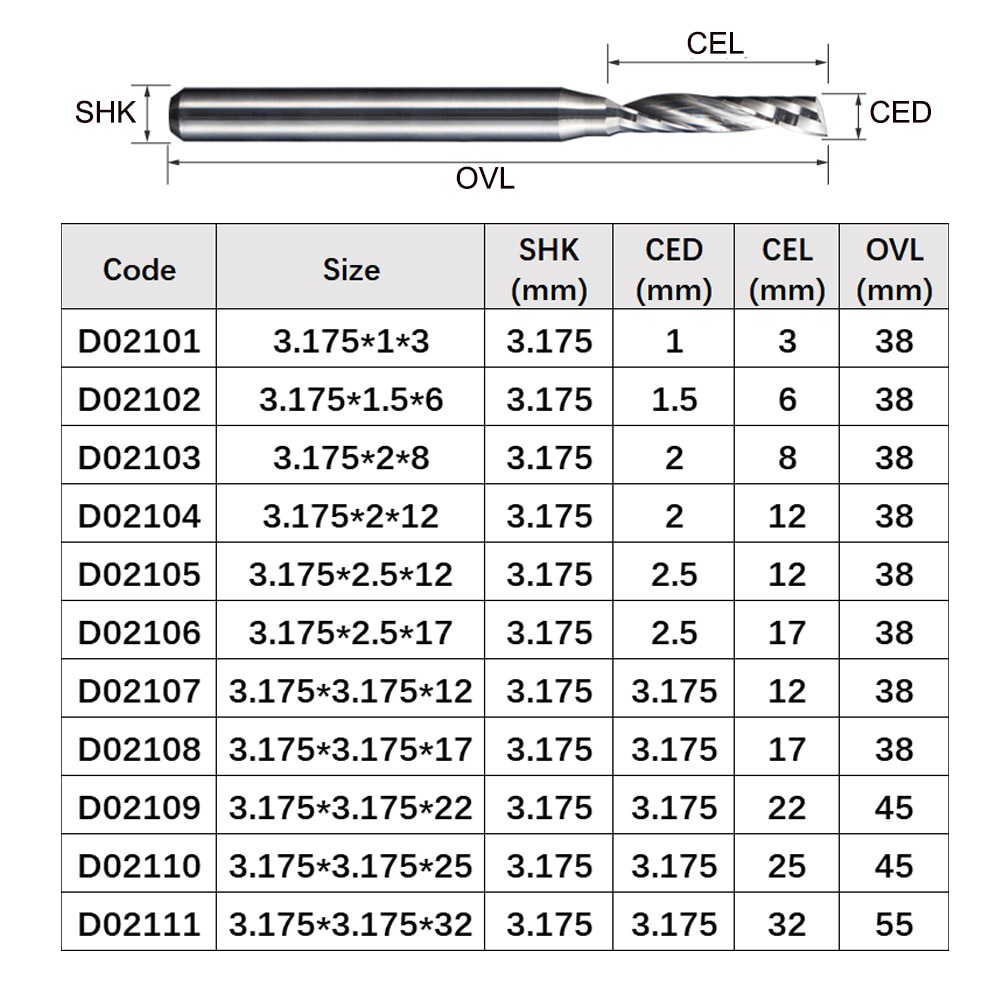Click the OVL value 55 in the last row
This screenshot has height=1000, width=1000.
coord(894,922)
